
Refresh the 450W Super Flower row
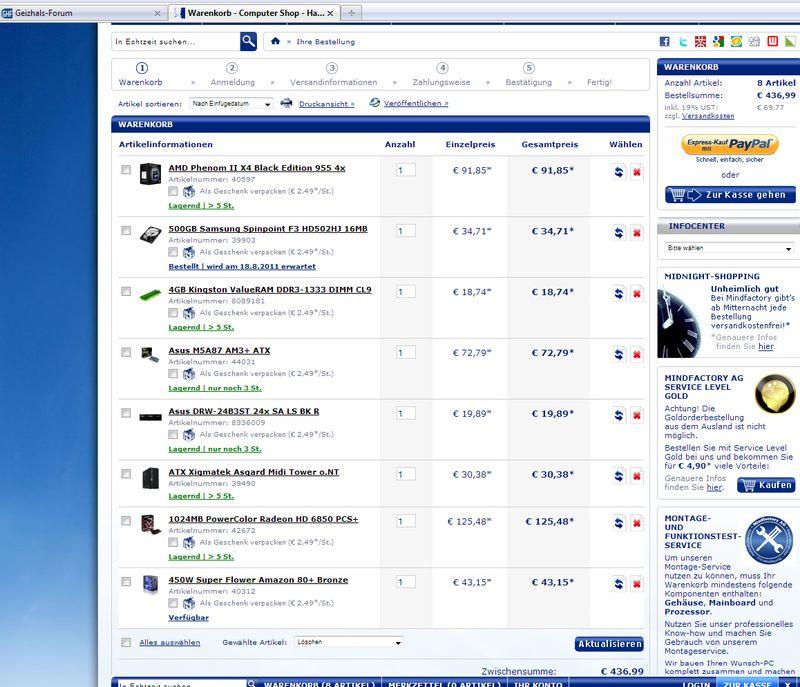point(618,584)
